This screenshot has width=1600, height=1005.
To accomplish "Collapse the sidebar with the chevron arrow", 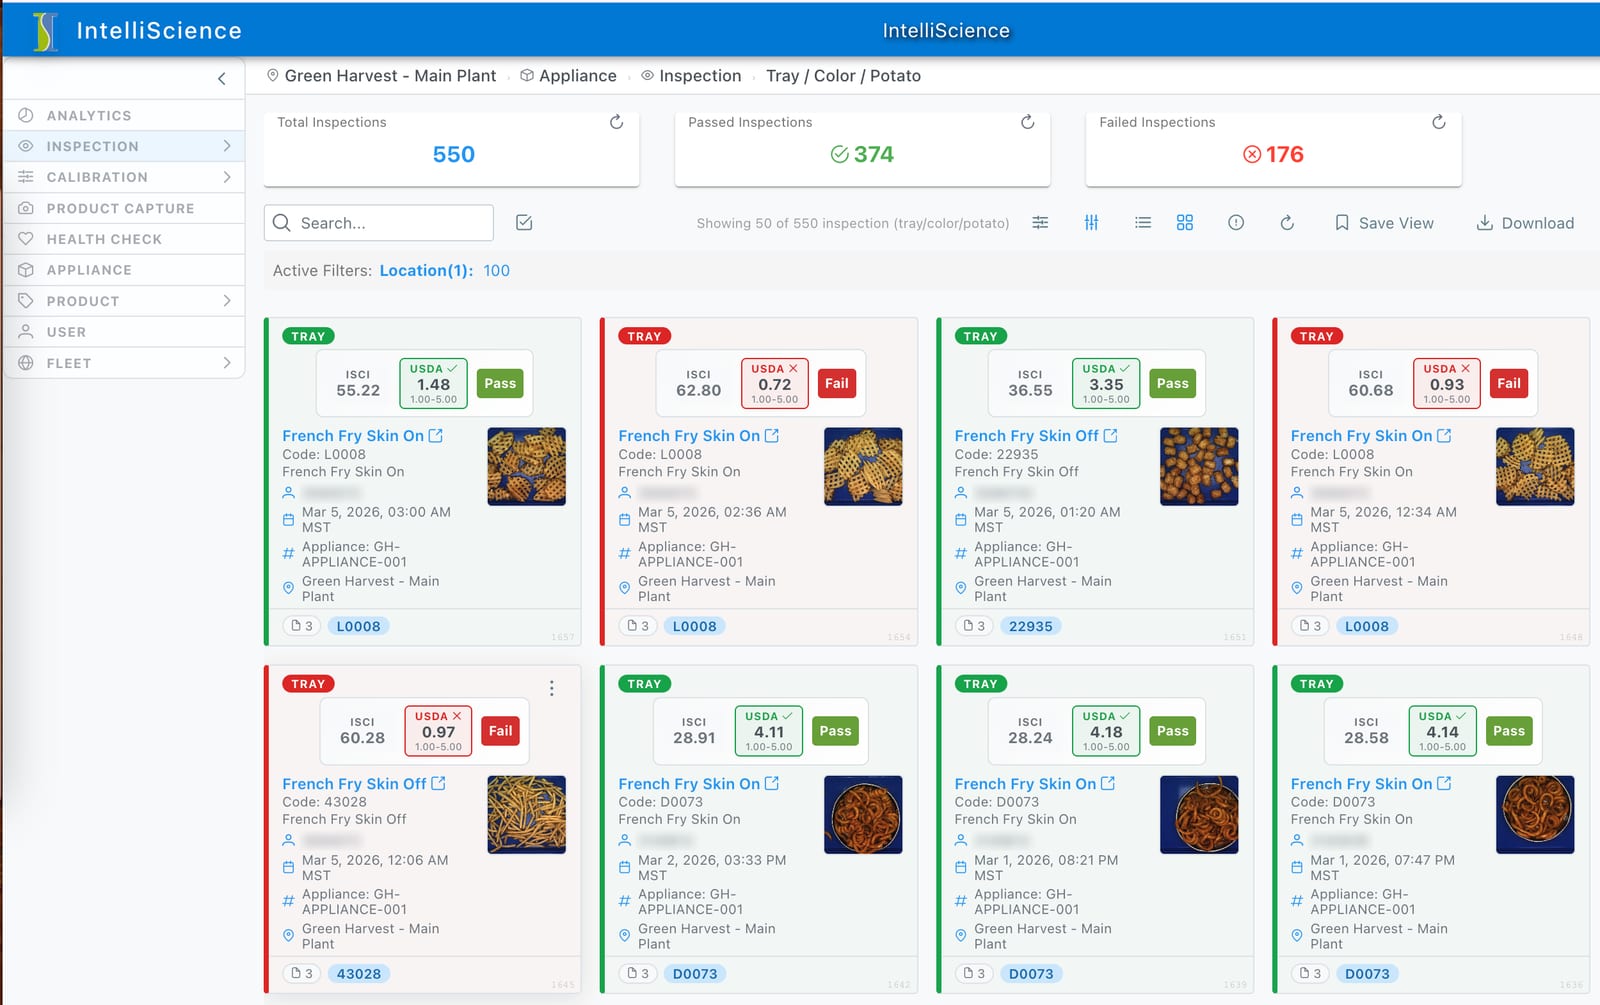I will click(x=222, y=79).
